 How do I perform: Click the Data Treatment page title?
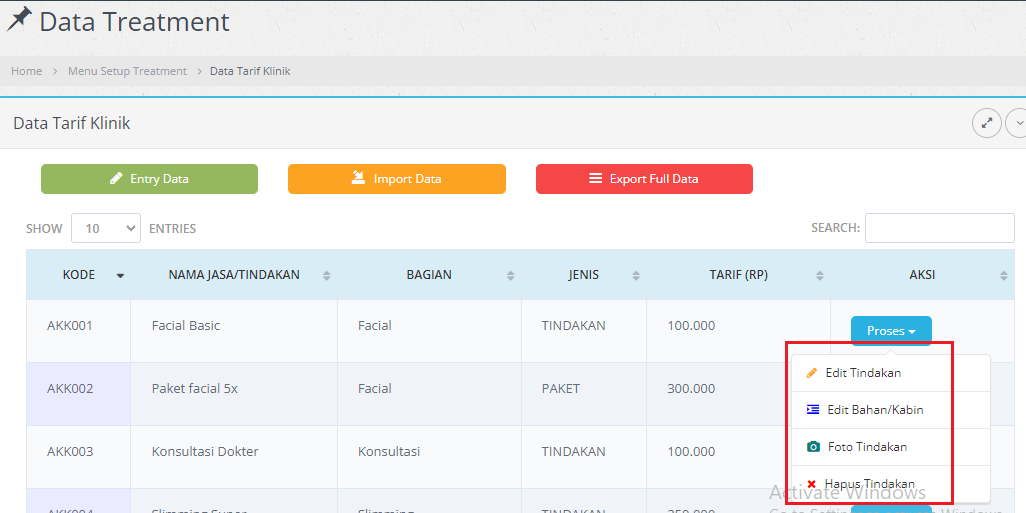(134, 22)
